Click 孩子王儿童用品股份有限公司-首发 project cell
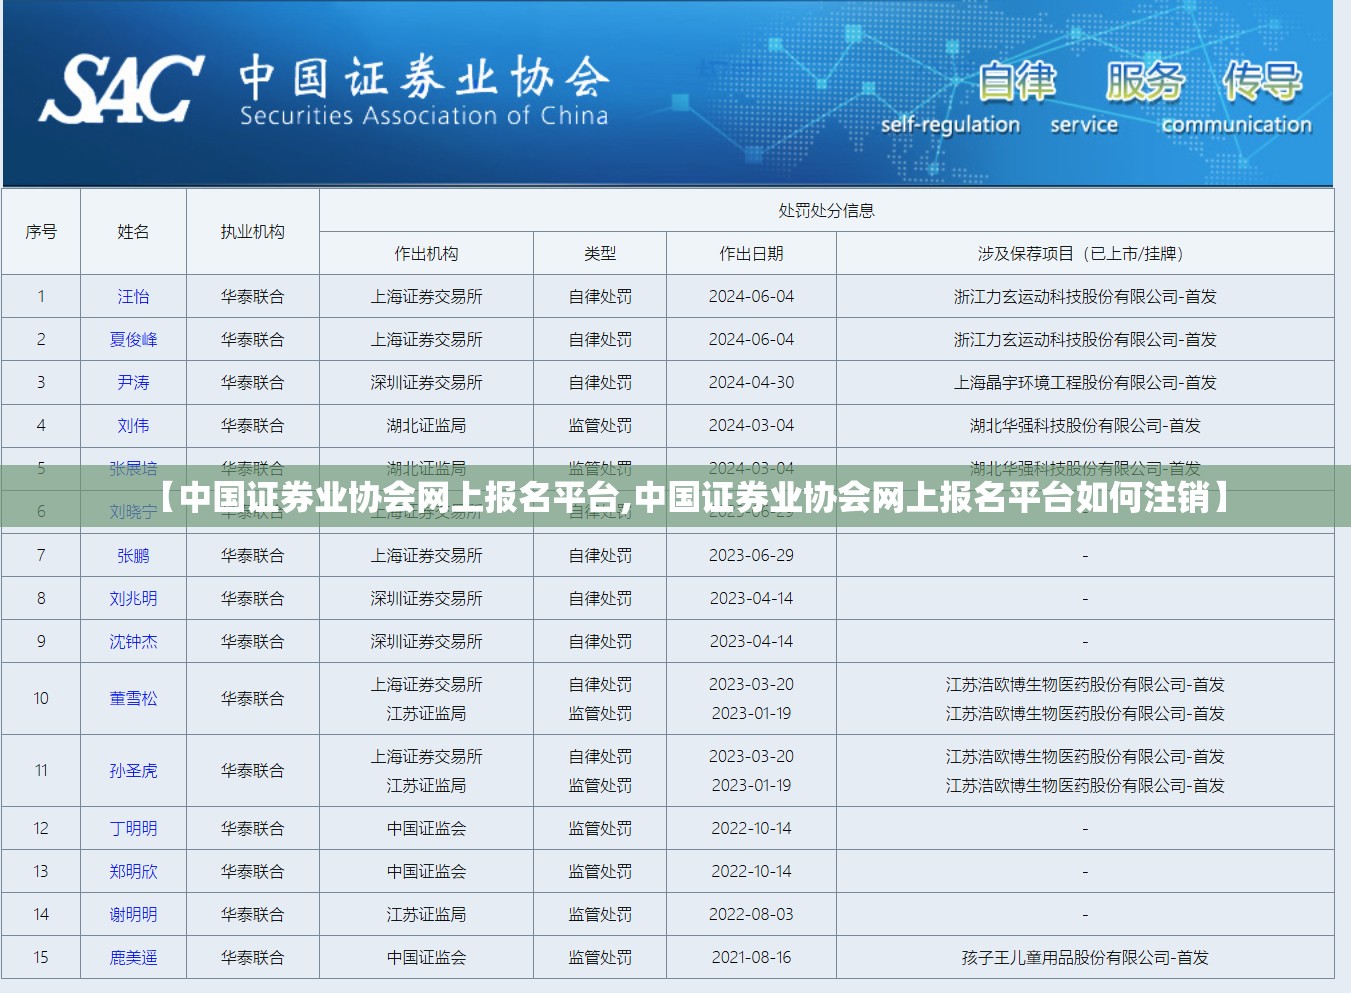 point(1085,957)
